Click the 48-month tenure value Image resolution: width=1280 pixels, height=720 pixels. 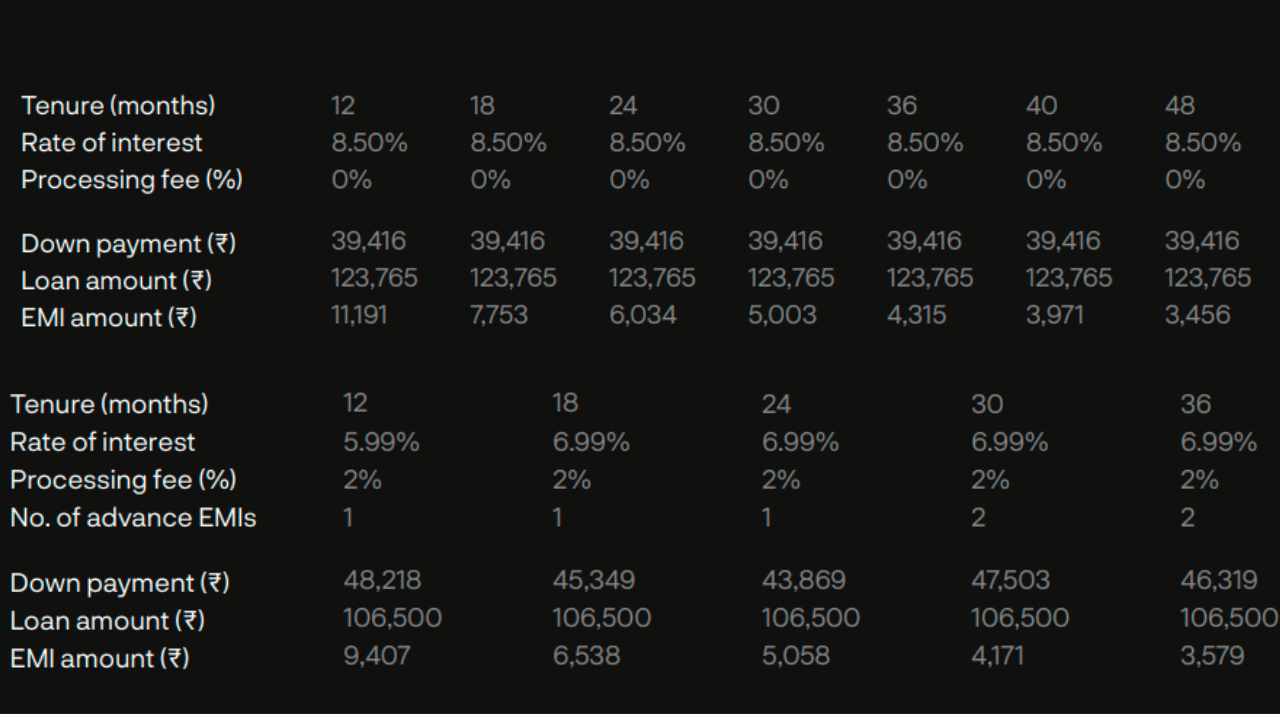[x=1179, y=106]
